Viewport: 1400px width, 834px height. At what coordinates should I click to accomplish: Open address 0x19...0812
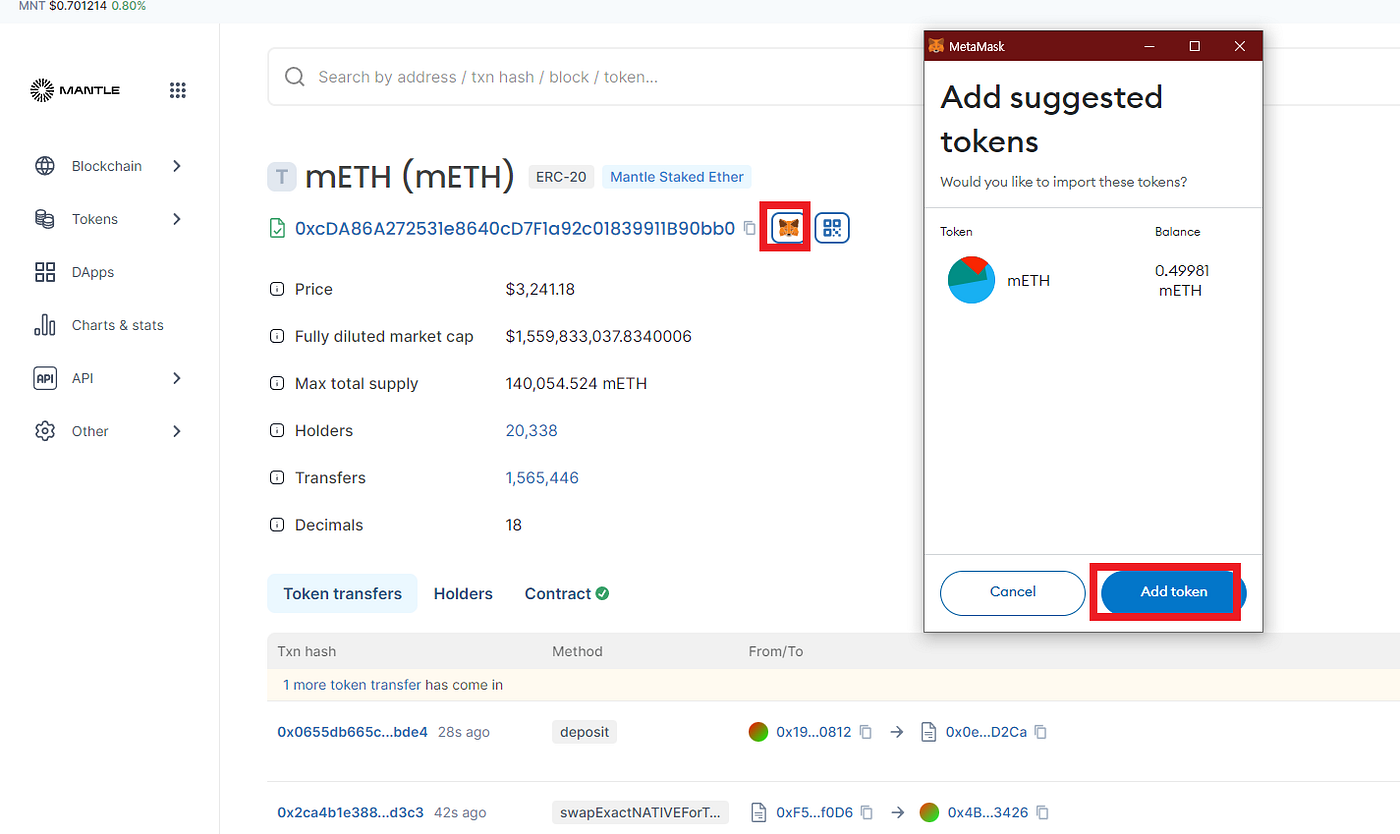point(813,732)
